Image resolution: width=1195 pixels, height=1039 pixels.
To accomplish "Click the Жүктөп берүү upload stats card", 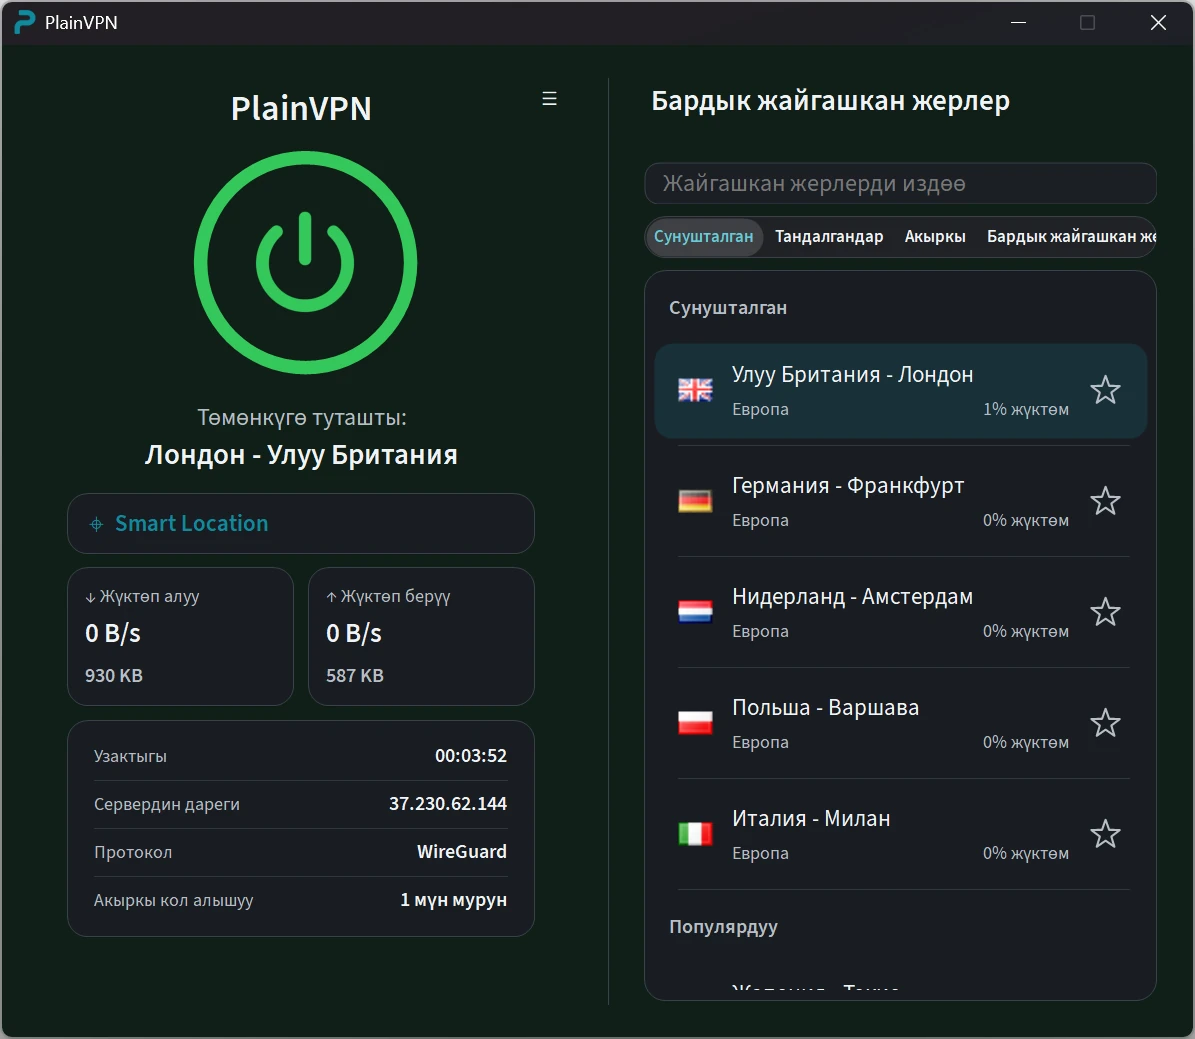I will click(421, 637).
